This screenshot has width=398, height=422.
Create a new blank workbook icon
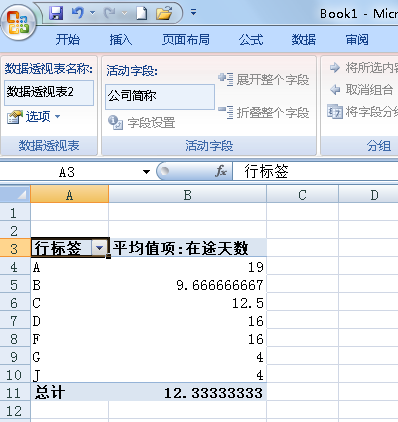pos(142,13)
